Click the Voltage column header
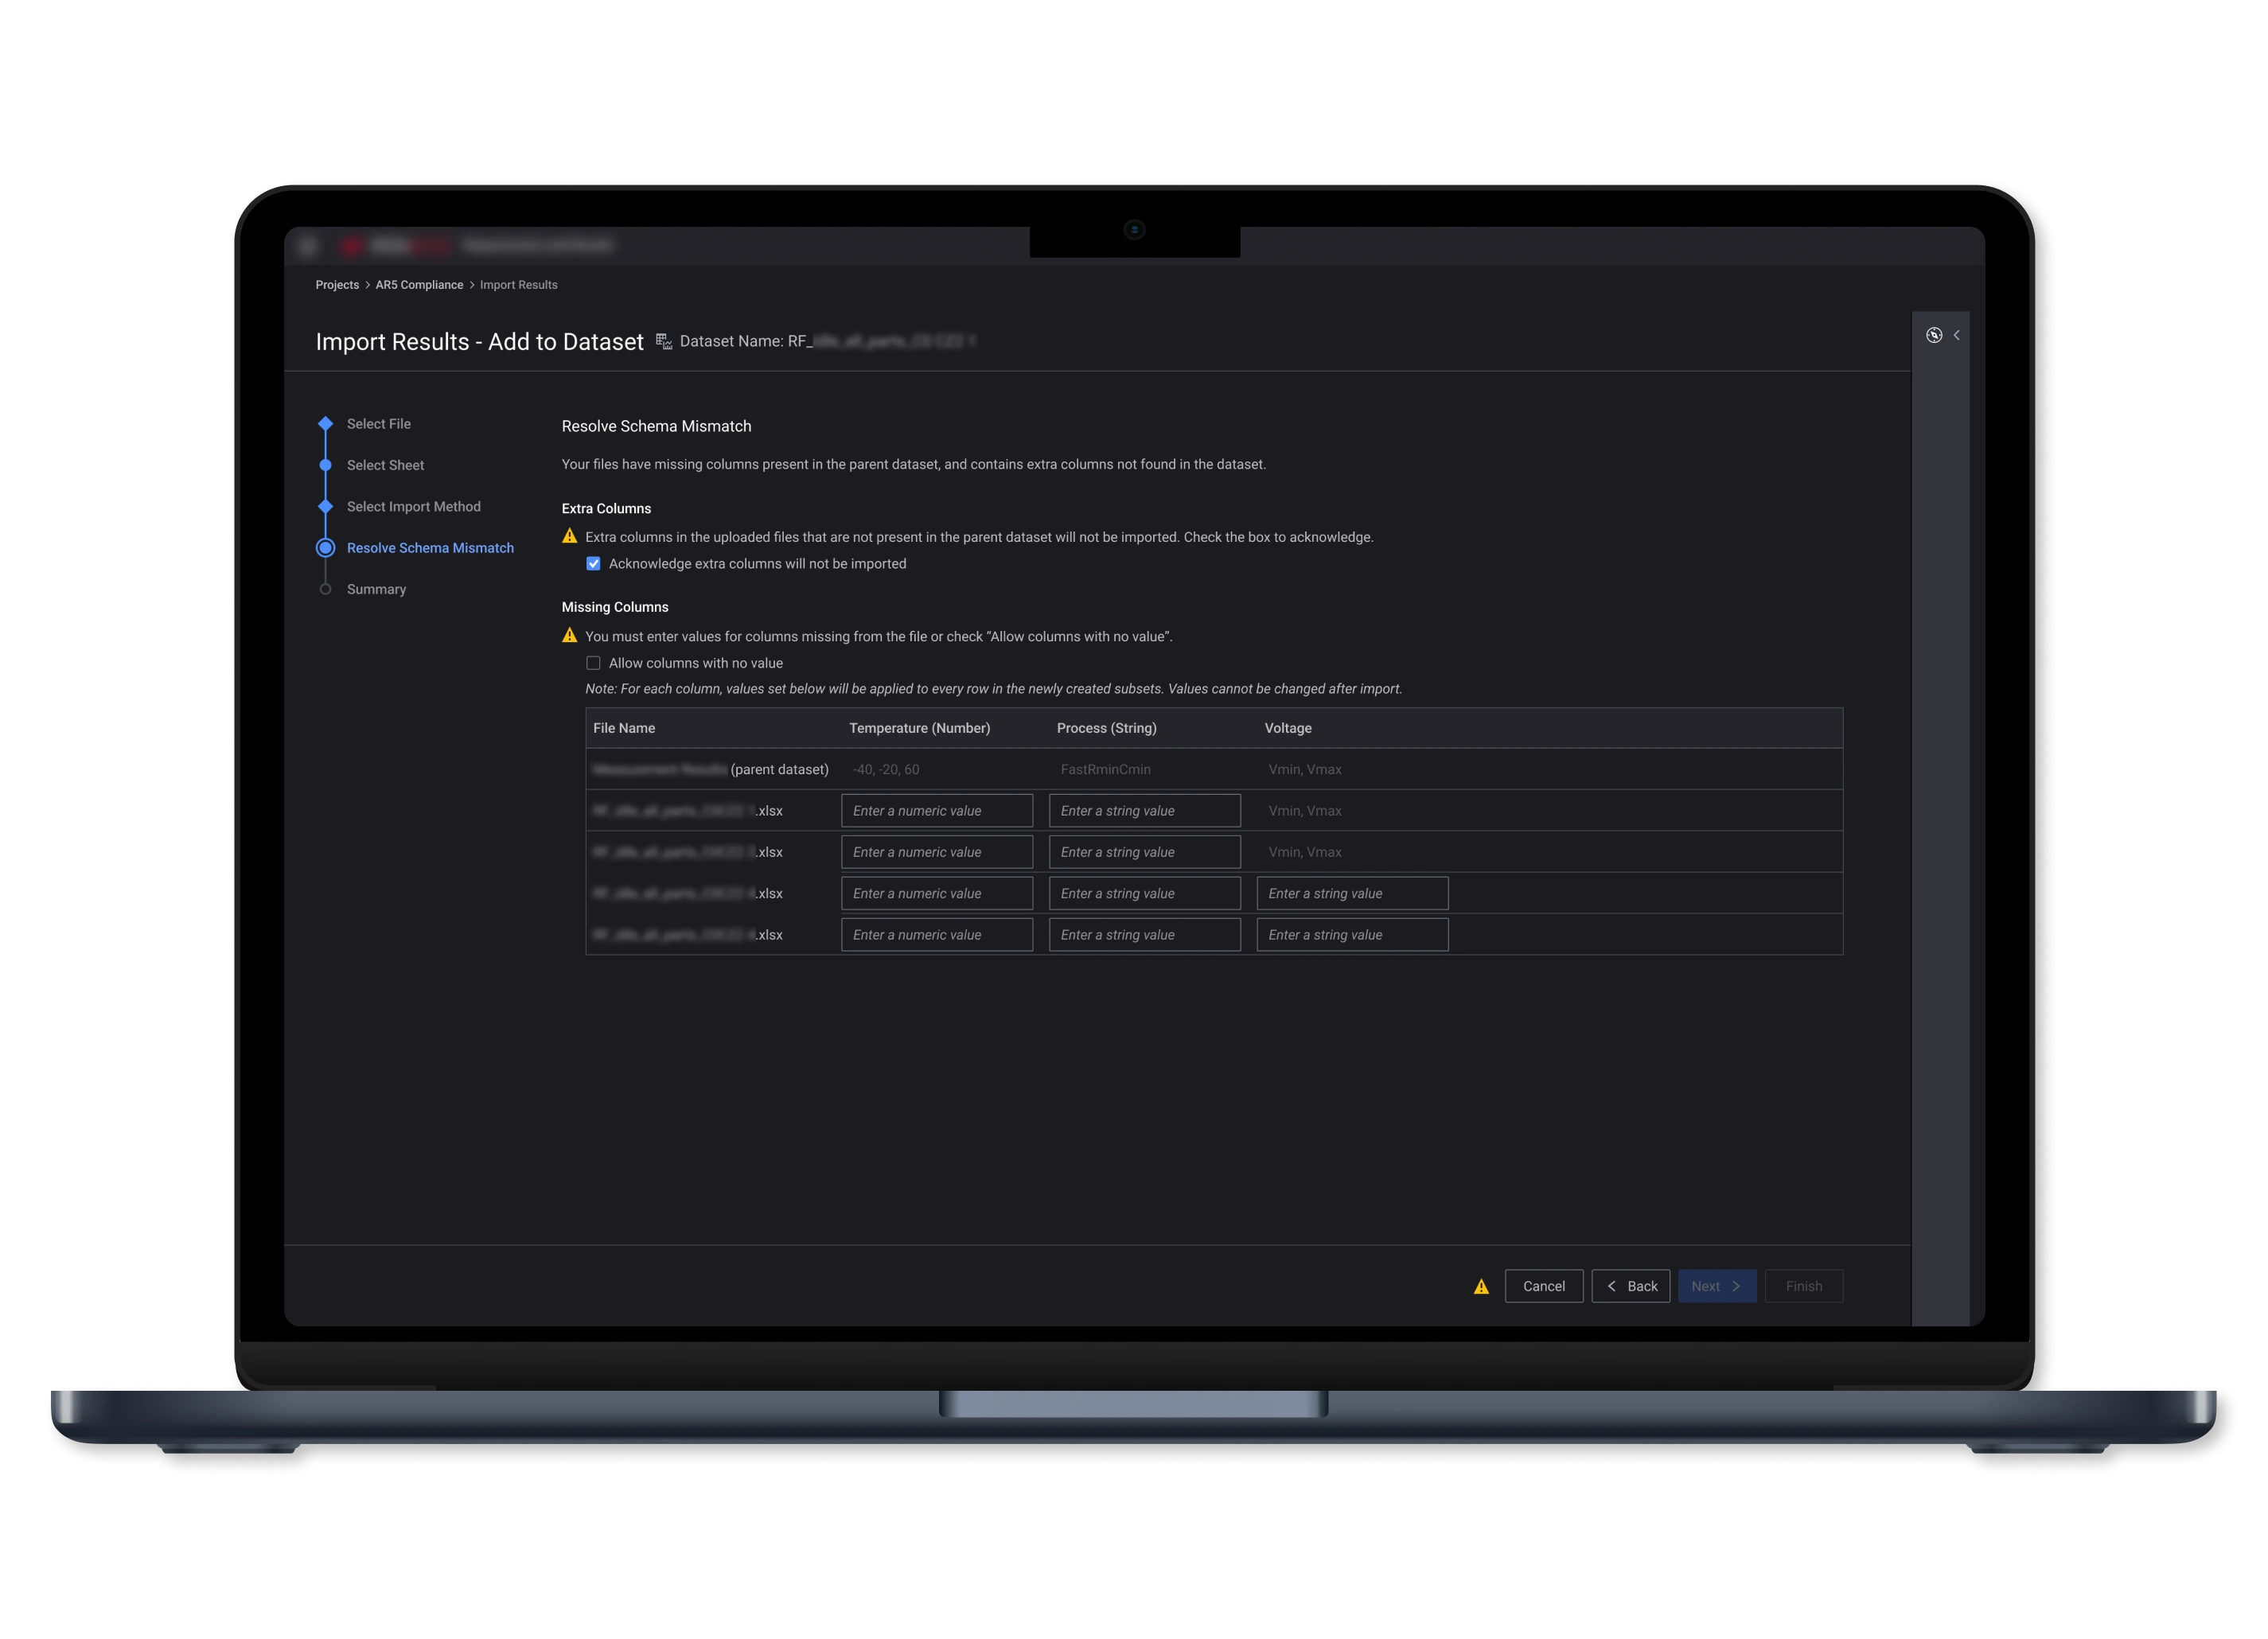2268x1639 pixels. point(1287,728)
